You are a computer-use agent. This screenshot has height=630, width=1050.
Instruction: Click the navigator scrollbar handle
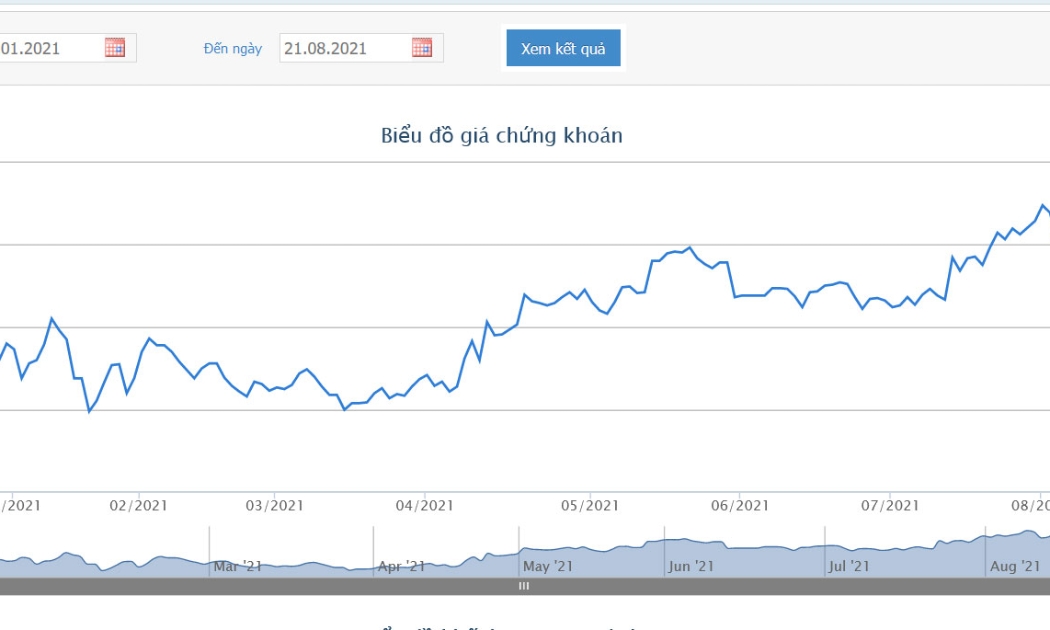(x=524, y=586)
